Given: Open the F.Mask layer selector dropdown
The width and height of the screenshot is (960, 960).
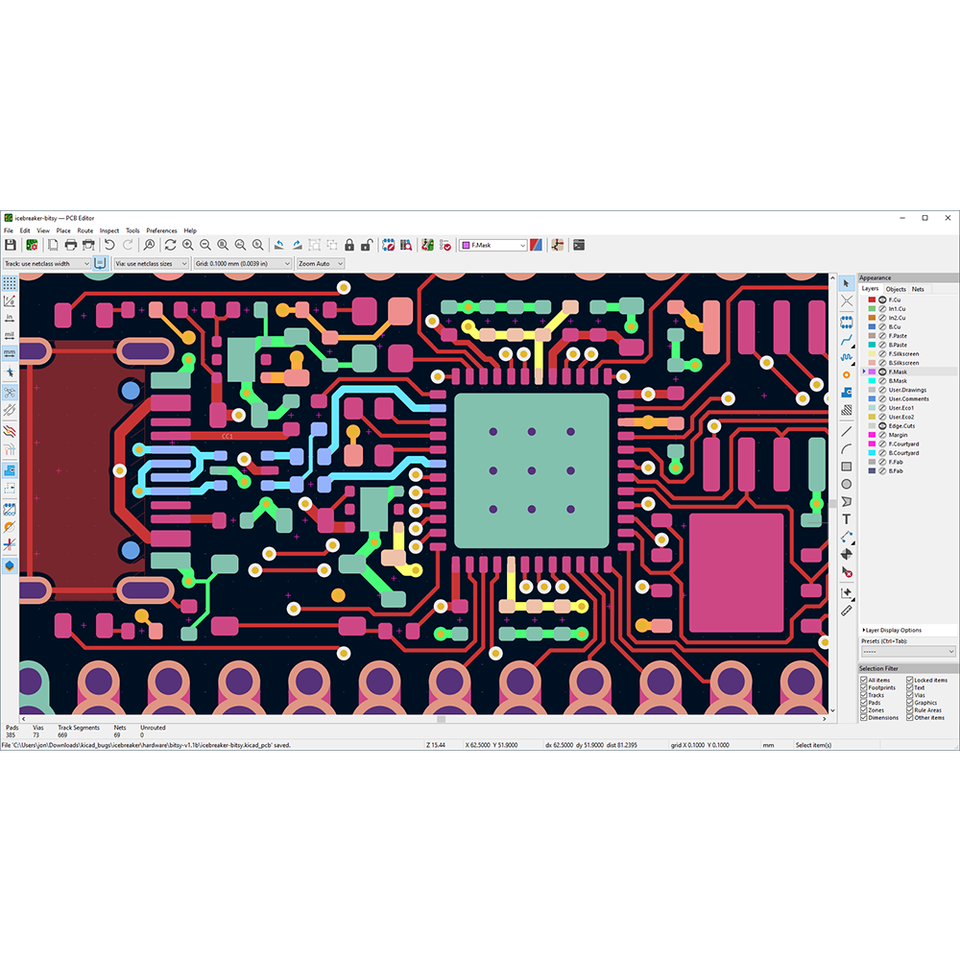Looking at the screenshot, I should [x=493, y=245].
